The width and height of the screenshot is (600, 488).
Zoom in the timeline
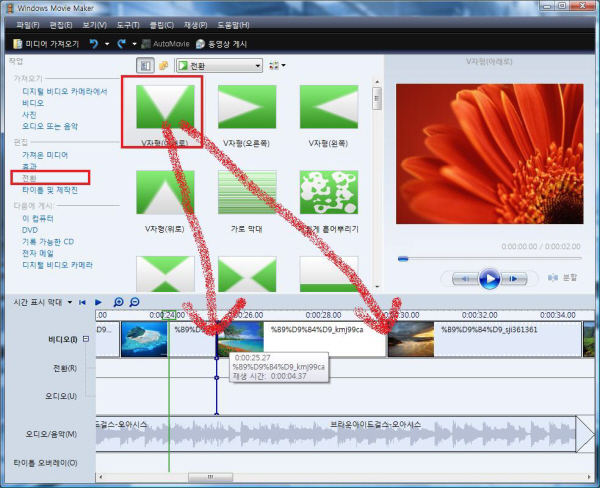[x=118, y=302]
